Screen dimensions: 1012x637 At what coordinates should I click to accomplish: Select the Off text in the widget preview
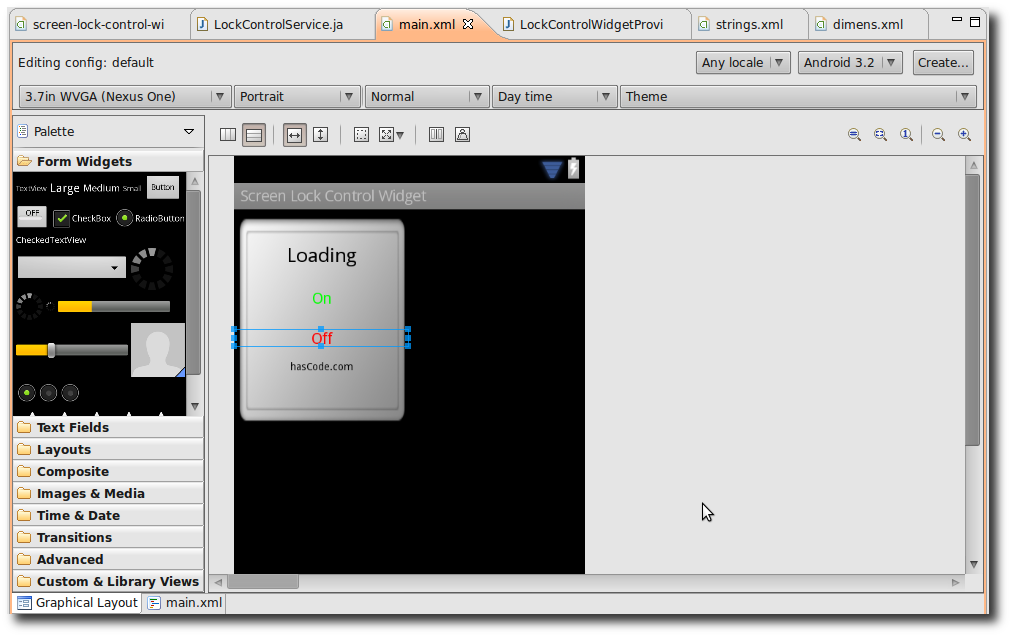[x=321, y=338]
